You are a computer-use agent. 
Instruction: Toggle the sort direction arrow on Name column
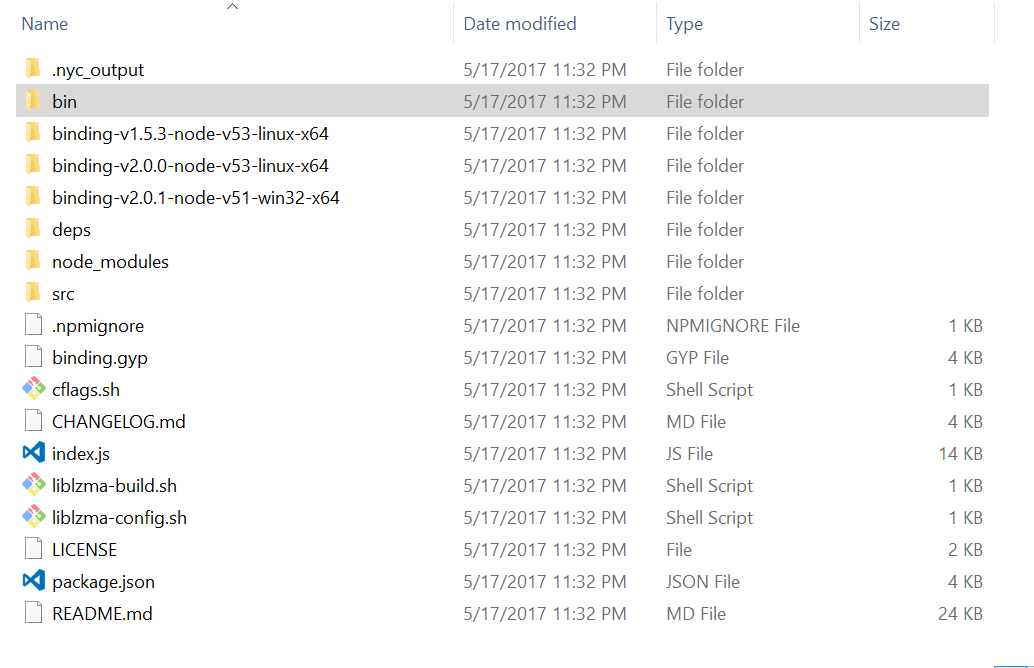[x=232, y=8]
